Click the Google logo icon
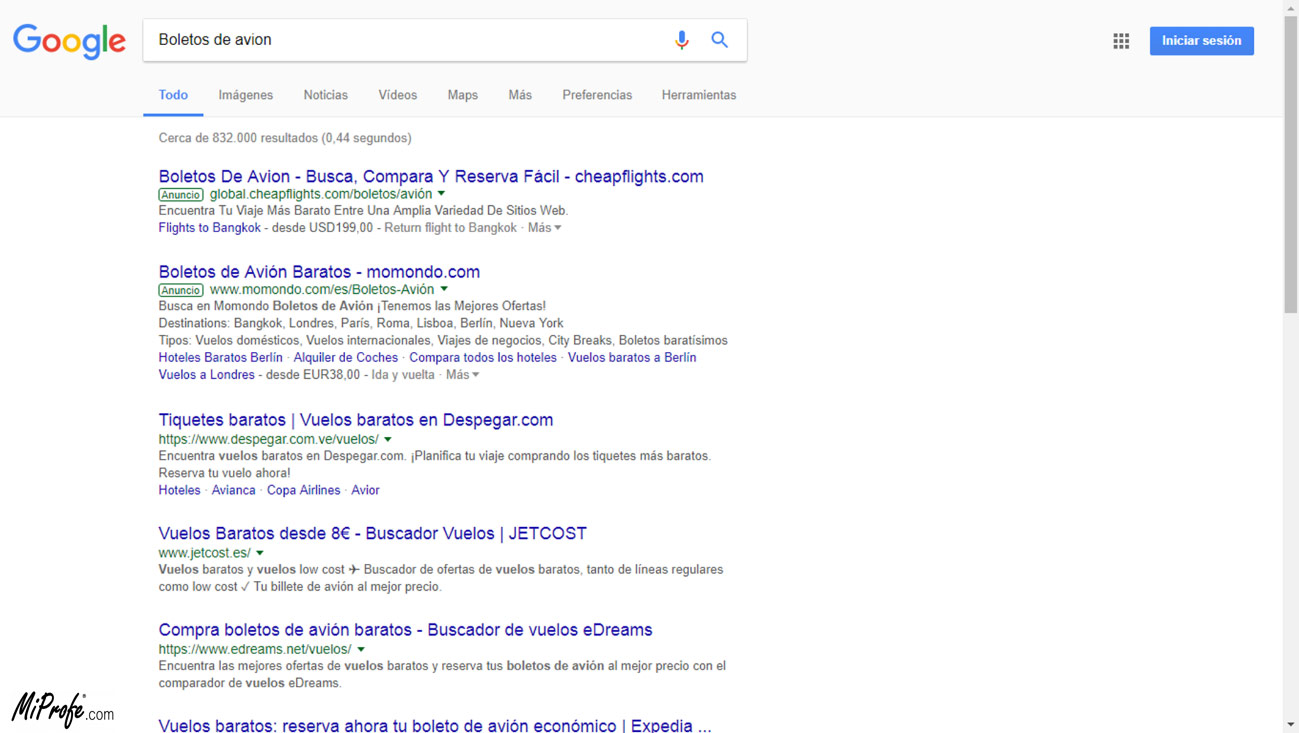 tap(68, 41)
